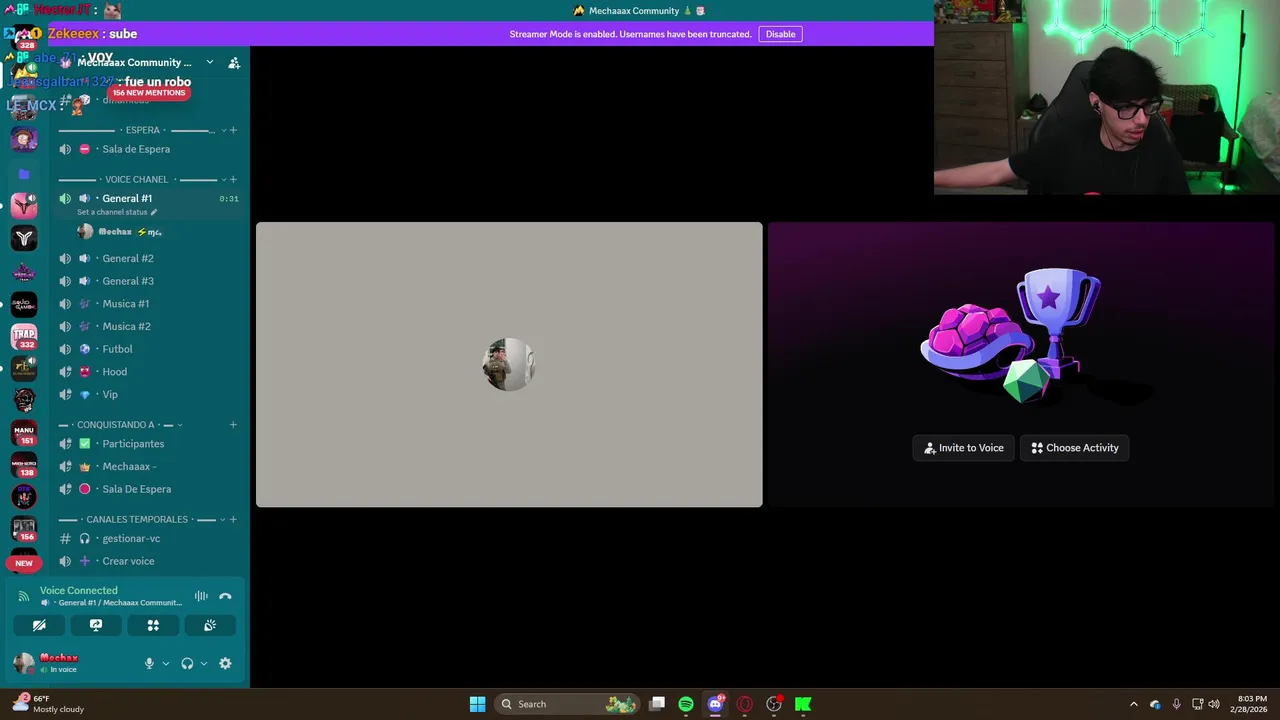The width and height of the screenshot is (1280, 720).
Task: Click the taskbar Search box
Action: tap(568, 704)
